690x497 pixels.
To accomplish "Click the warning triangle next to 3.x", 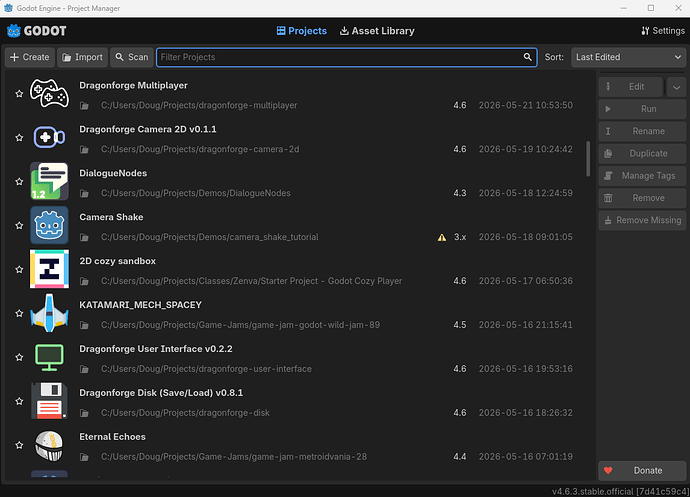I will 442,238.
